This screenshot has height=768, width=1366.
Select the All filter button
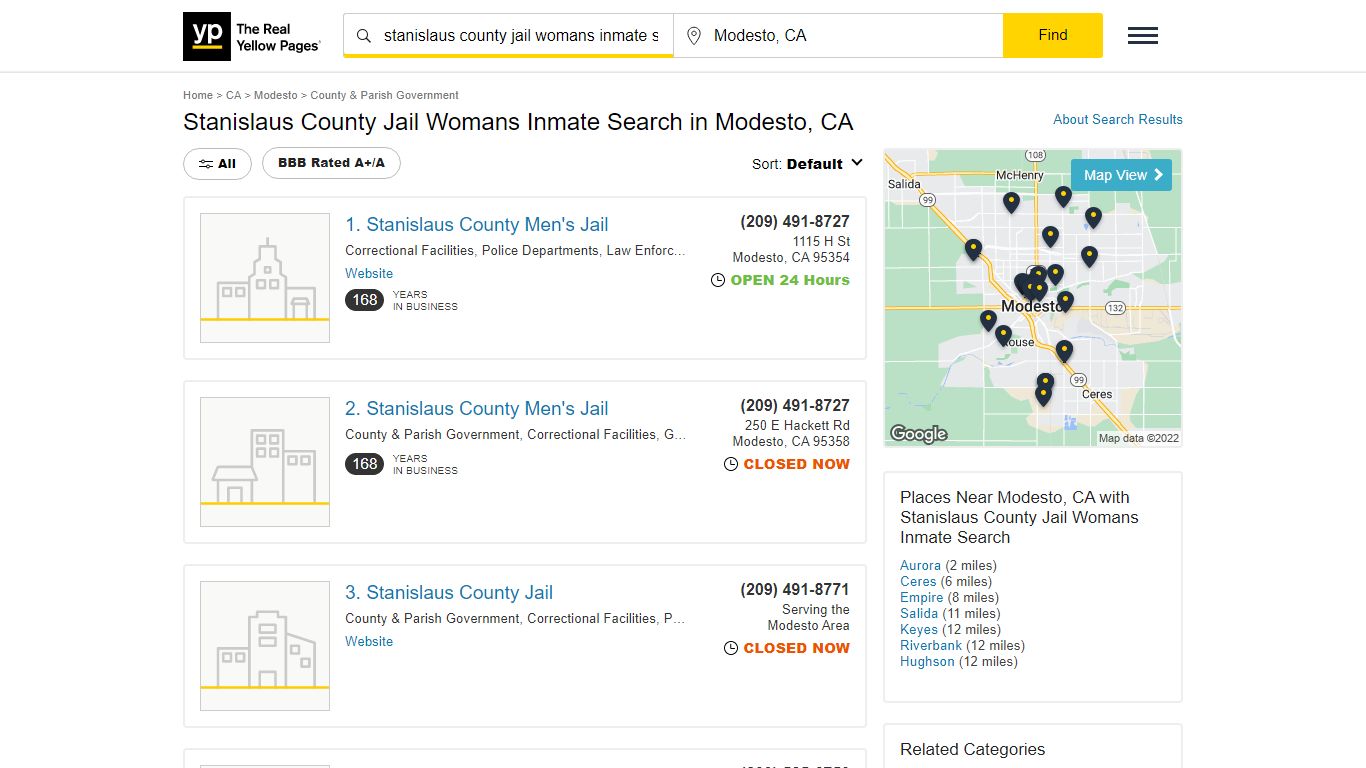pos(217,164)
